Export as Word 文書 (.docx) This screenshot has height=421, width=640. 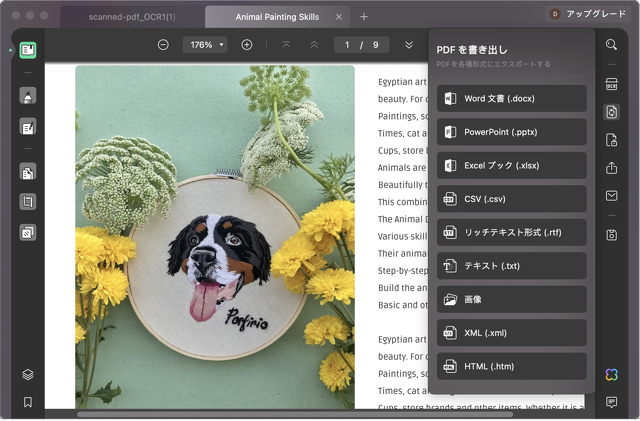[x=512, y=98]
